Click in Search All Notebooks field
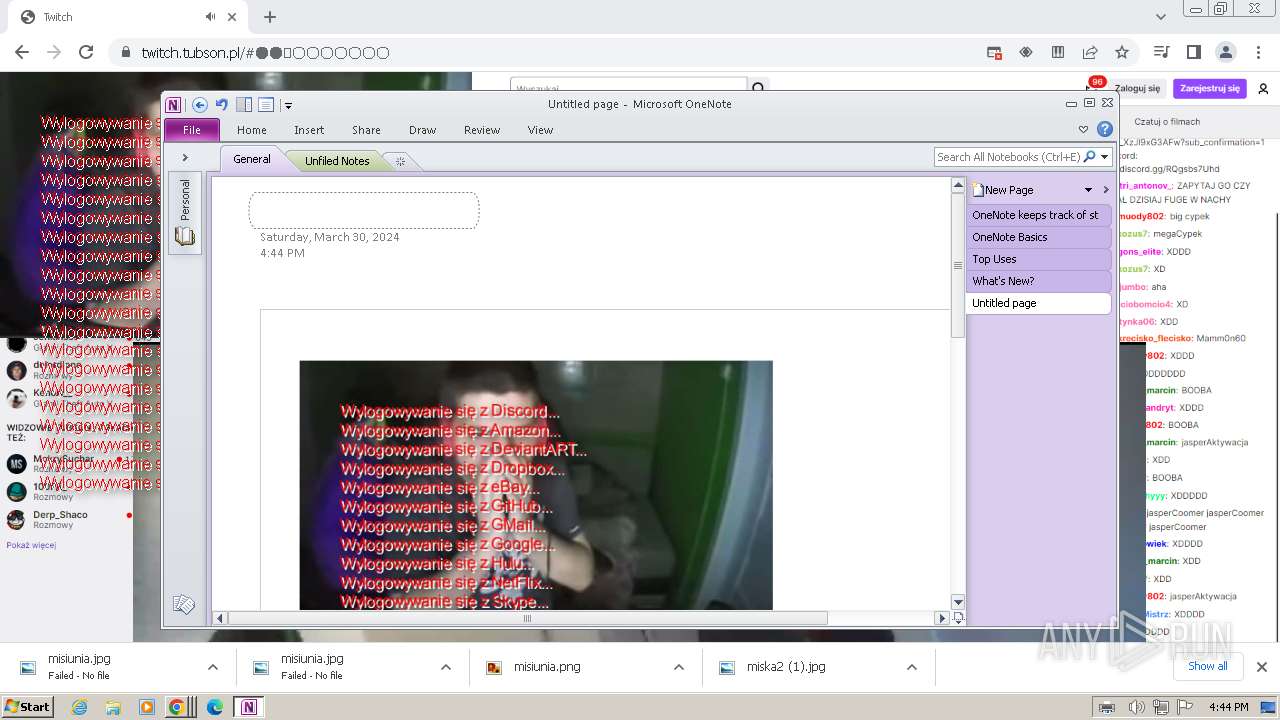The image size is (1280, 720). [1008, 157]
